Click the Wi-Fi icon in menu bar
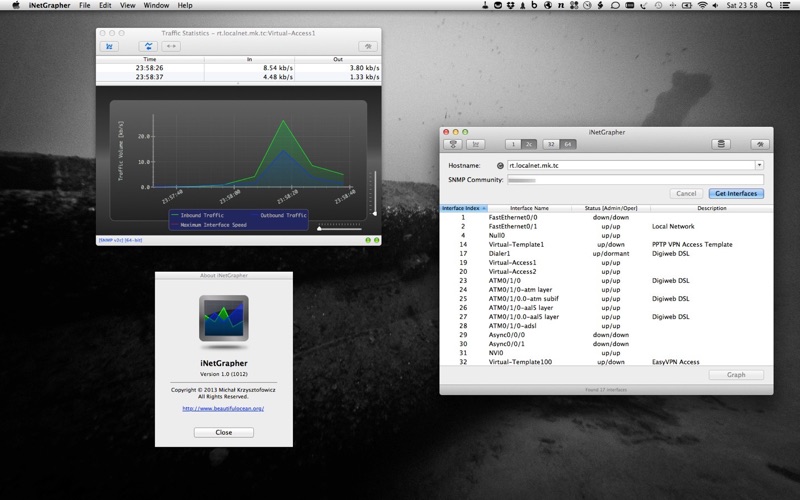The image size is (800, 500). [702, 5]
